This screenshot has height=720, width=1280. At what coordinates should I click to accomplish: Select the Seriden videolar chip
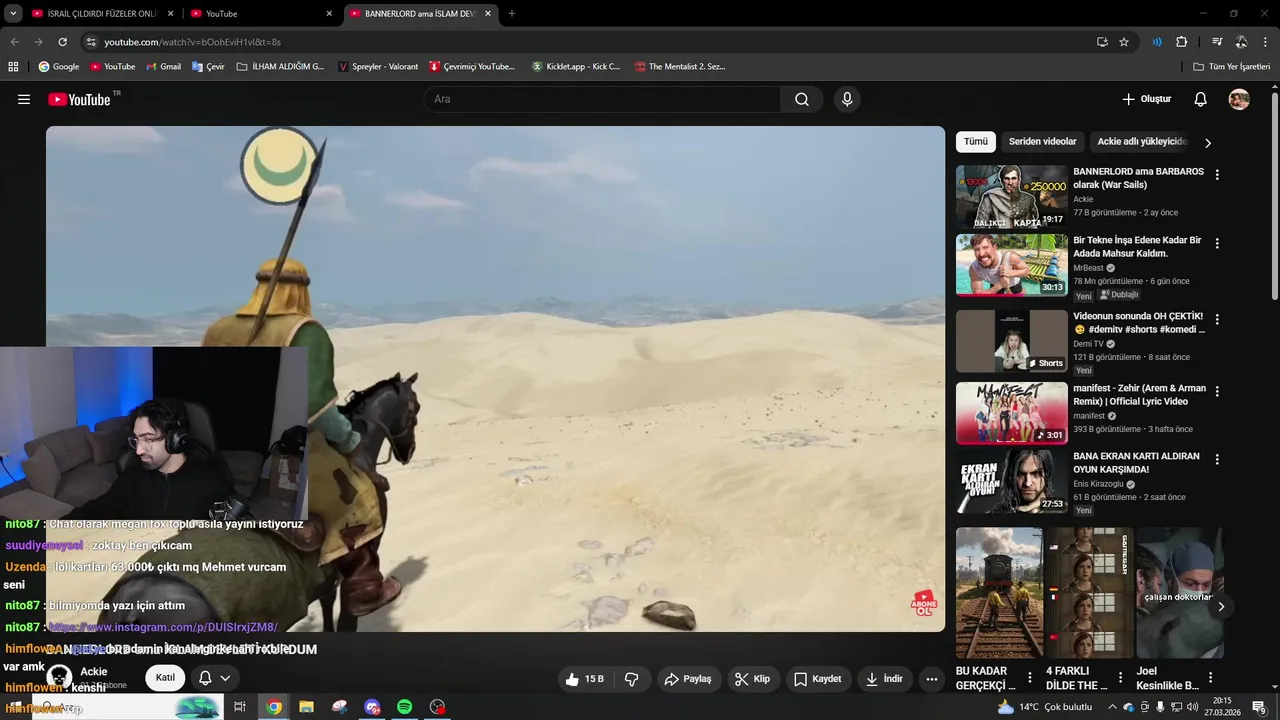pos(1042,142)
